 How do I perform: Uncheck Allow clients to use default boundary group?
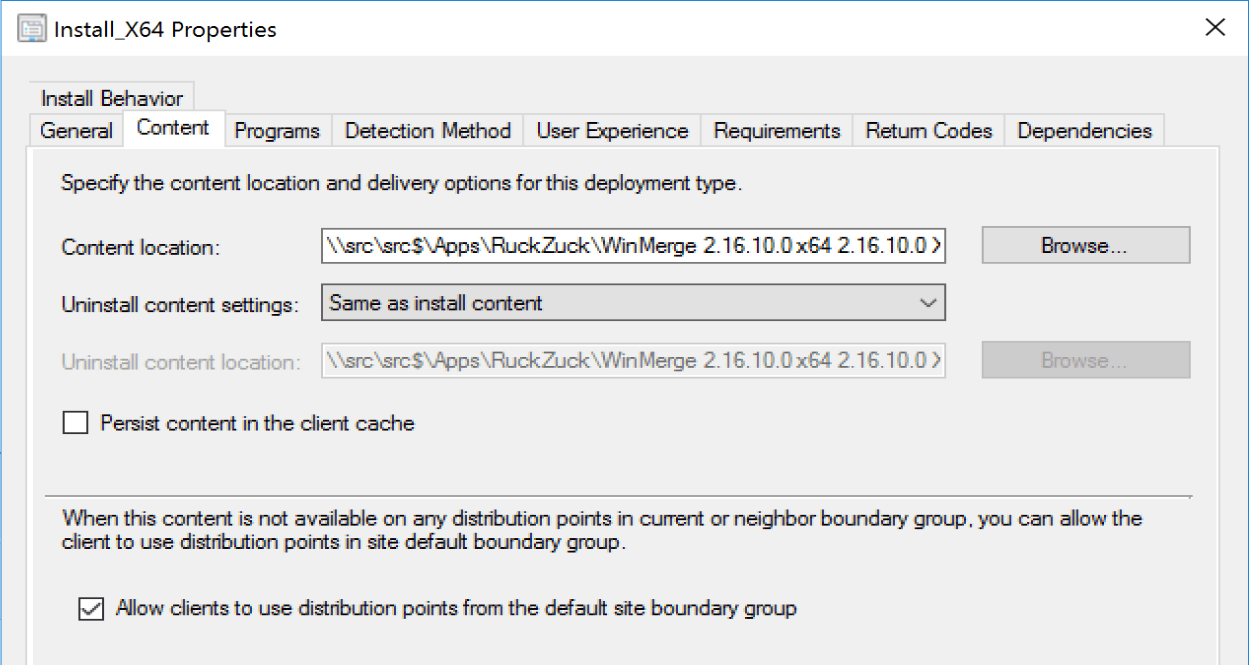[91, 608]
